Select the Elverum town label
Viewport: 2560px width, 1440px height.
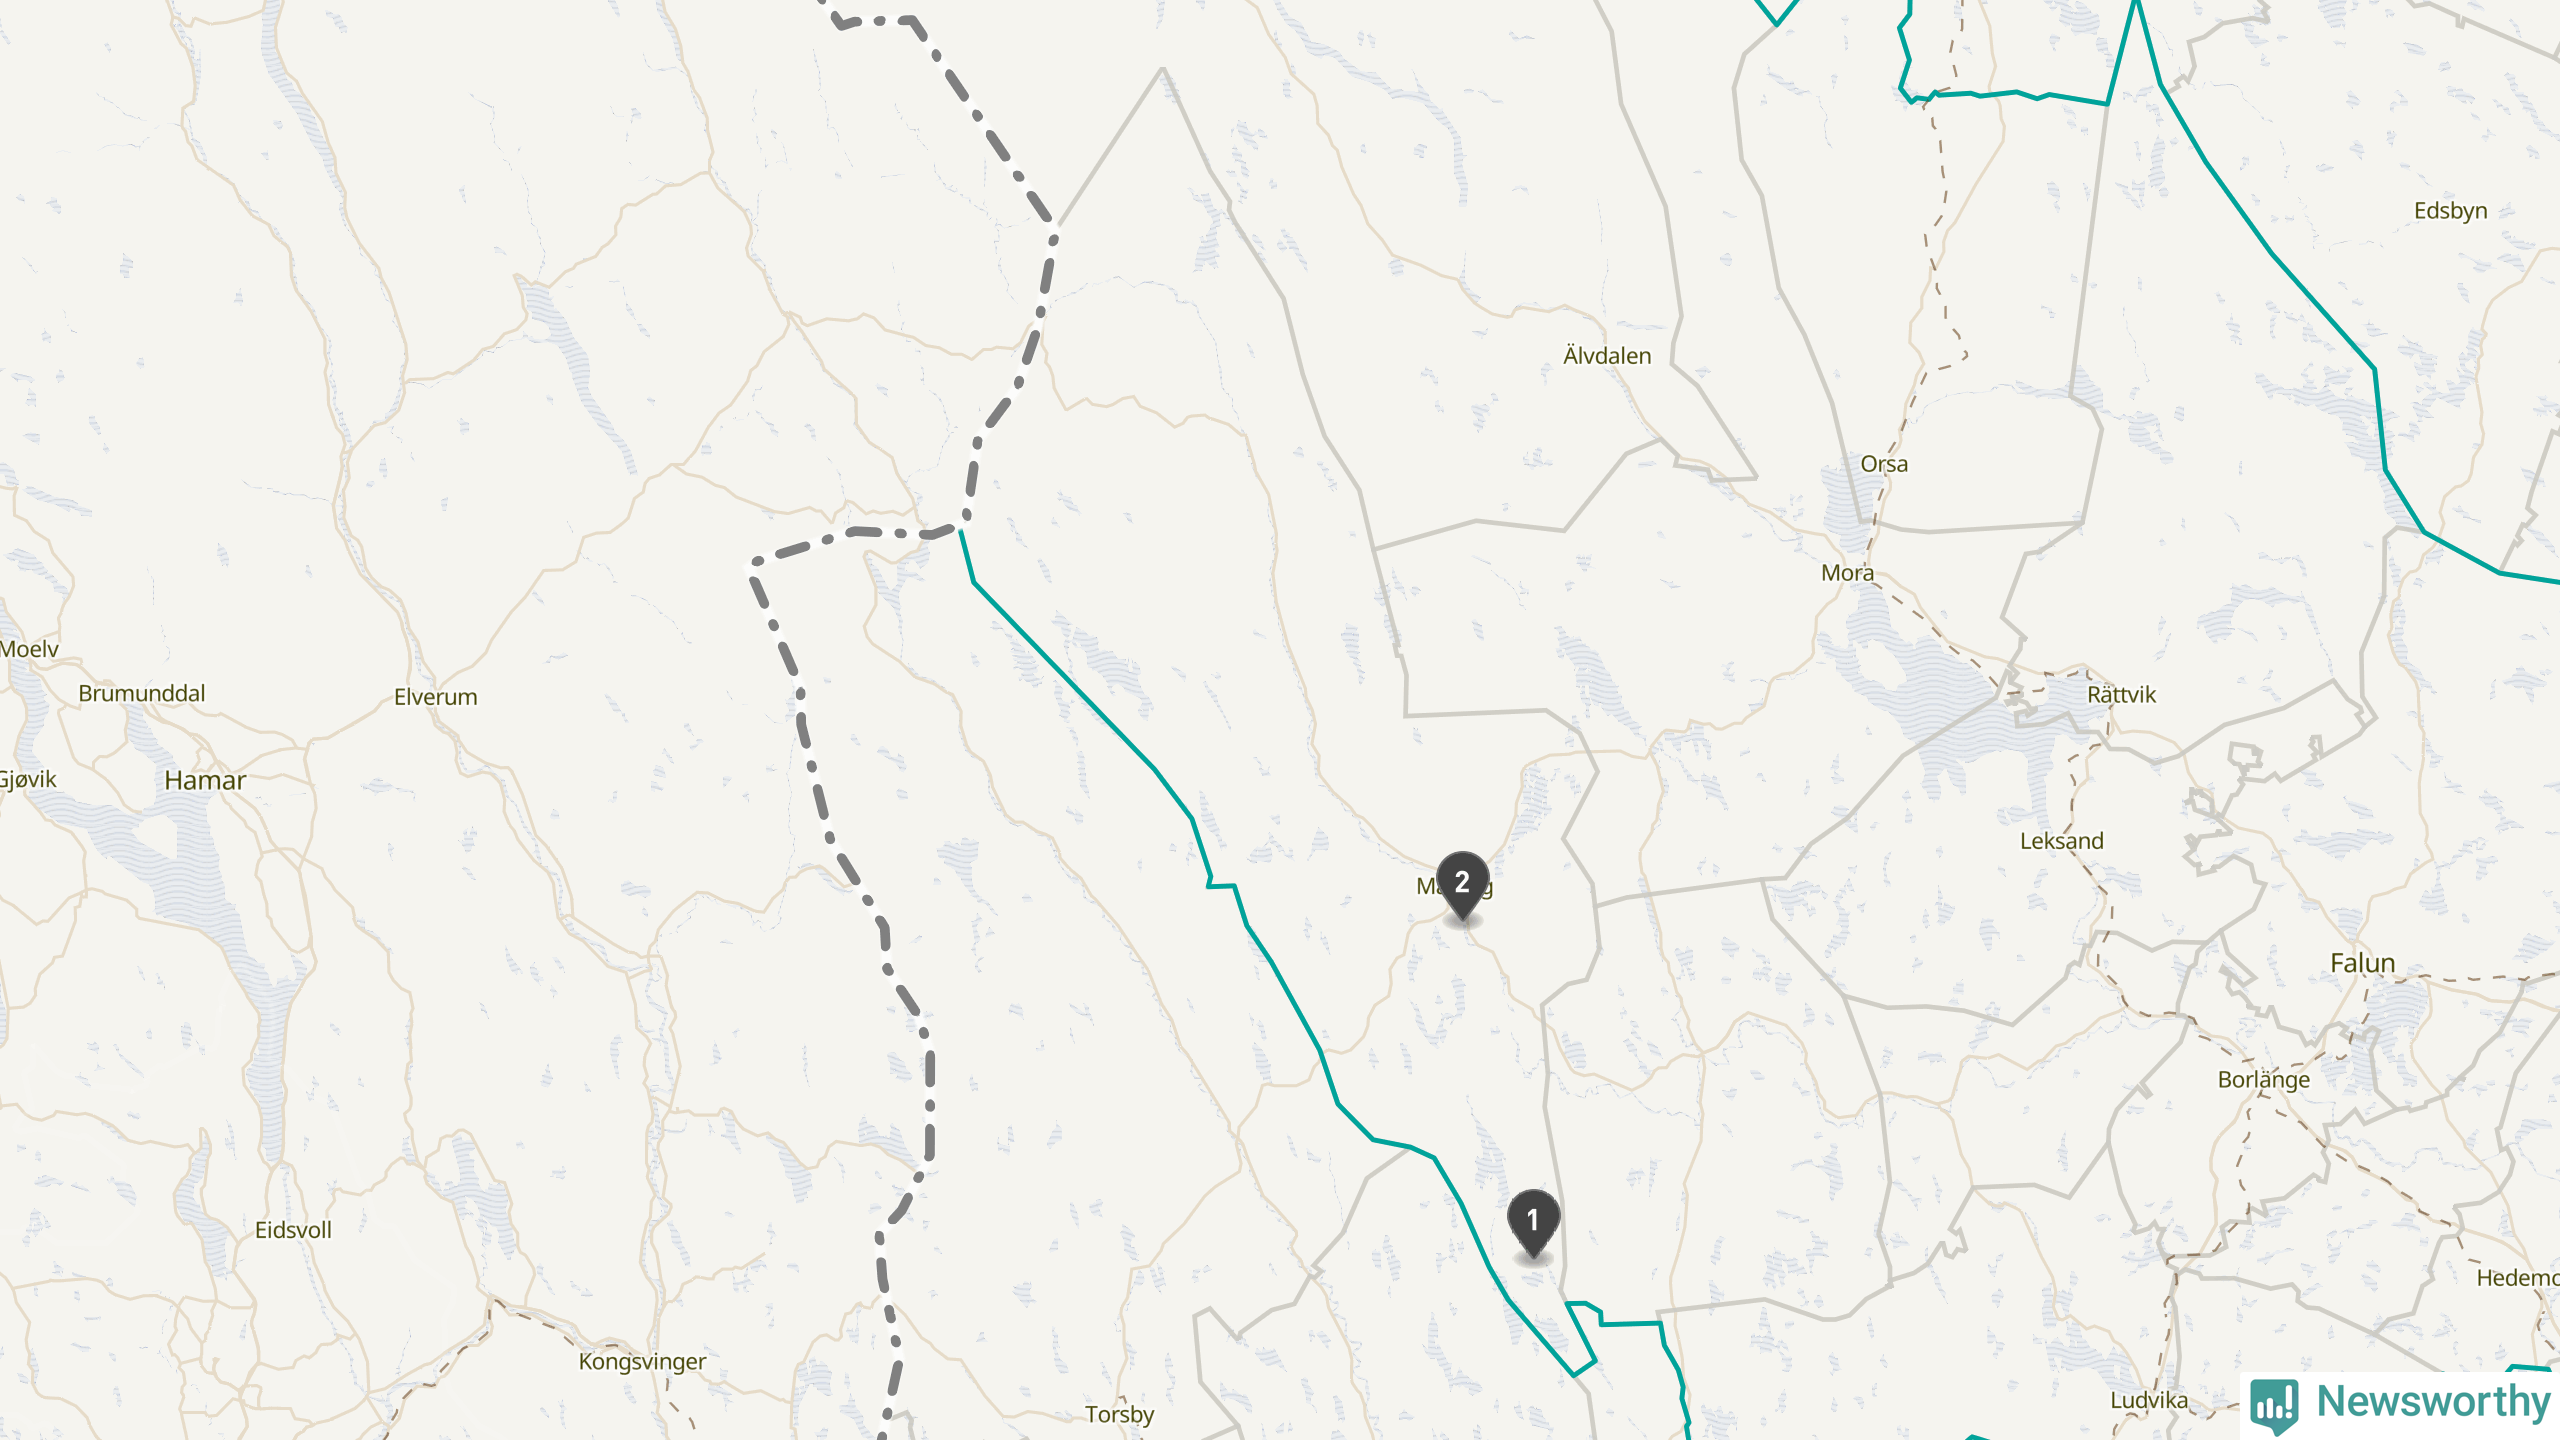(436, 697)
